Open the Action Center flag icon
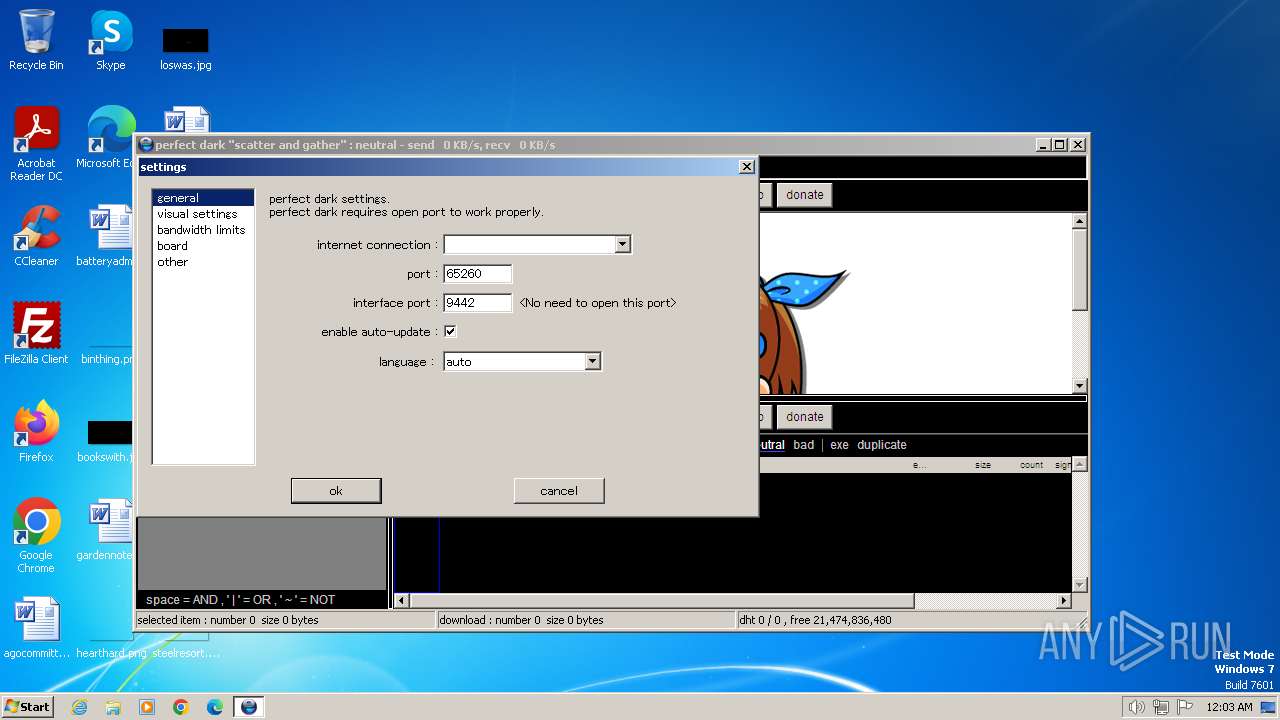 pyautogui.click(x=1185, y=707)
